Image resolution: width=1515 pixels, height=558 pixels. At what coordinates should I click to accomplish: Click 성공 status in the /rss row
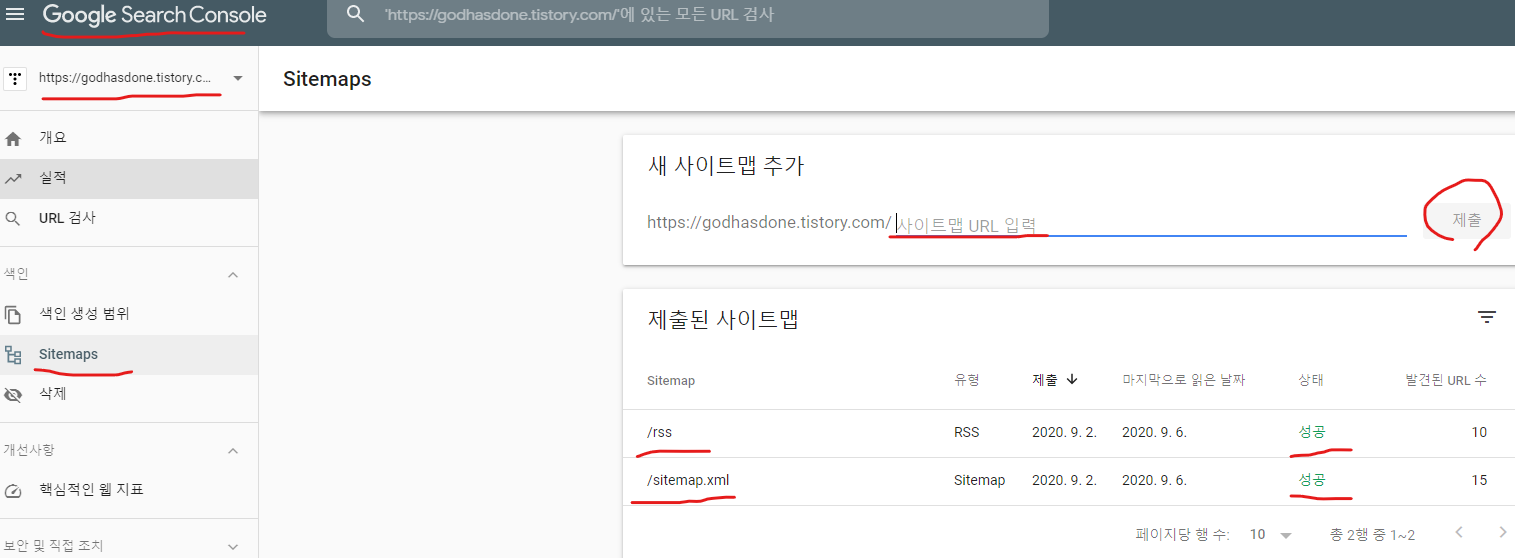click(x=1311, y=432)
